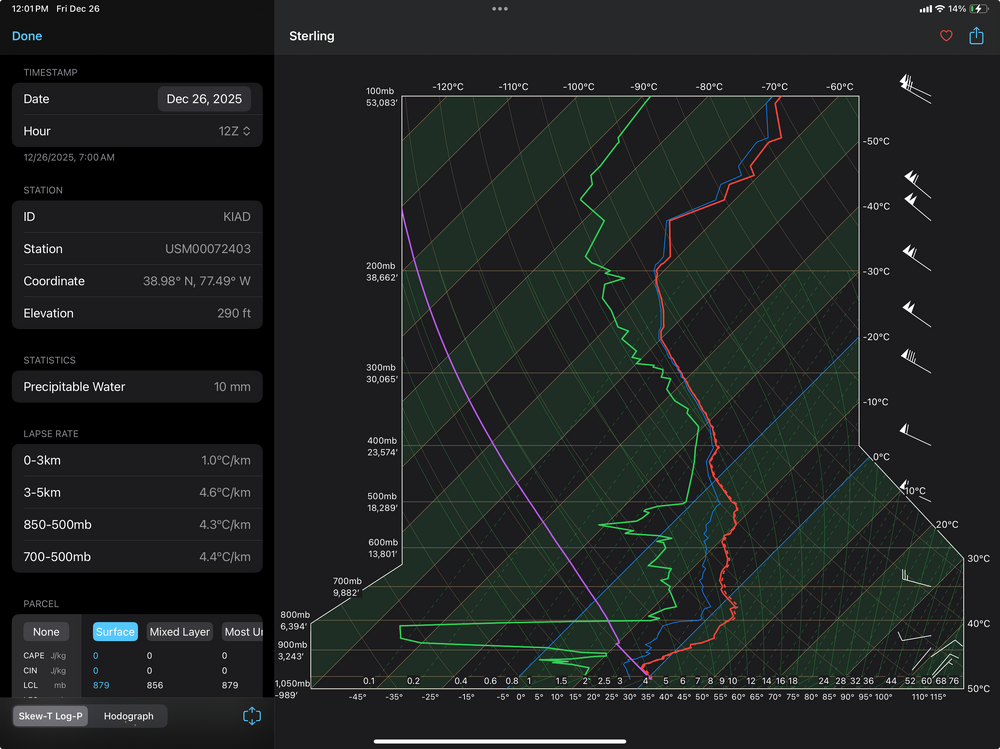Image resolution: width=1000 pixels, height=749 pixels.
Task: Tap the red heart favorite icon
Action: 946,36
